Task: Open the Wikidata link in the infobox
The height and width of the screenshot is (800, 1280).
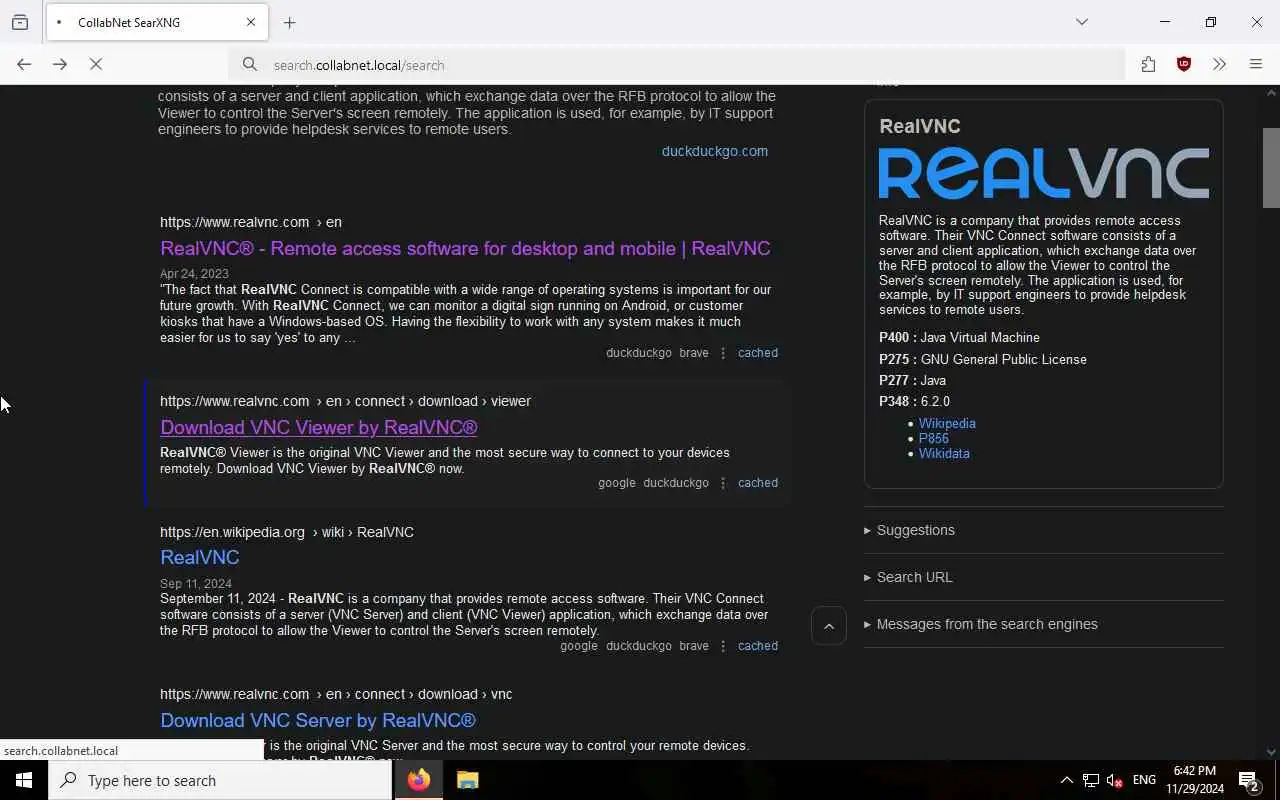Action: [x=944, y=453]
